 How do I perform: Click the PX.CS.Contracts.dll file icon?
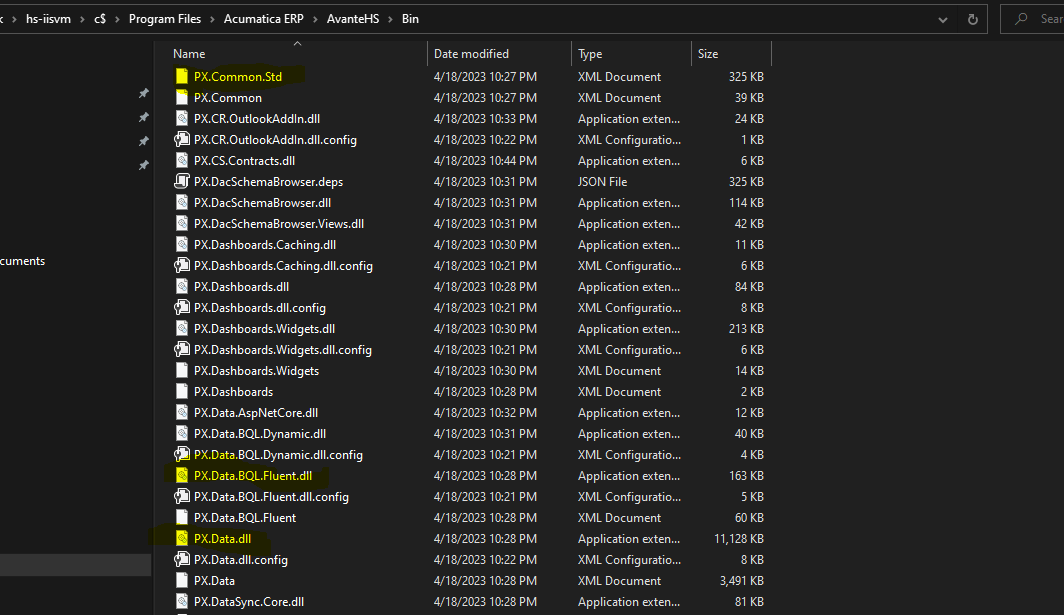pos(181,161)
